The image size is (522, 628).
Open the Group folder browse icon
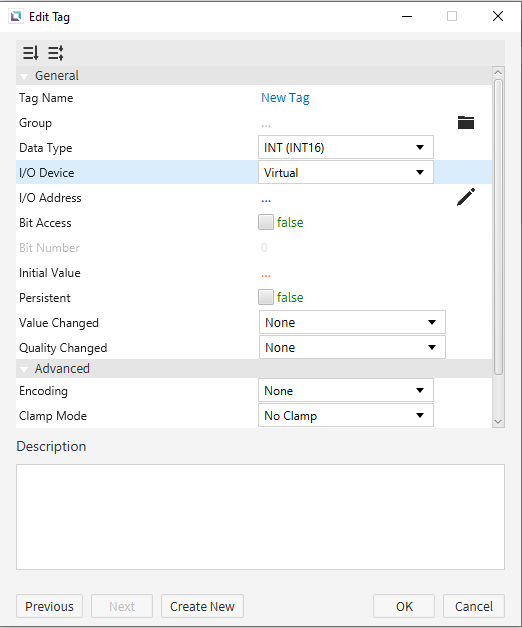pos(466,123)
